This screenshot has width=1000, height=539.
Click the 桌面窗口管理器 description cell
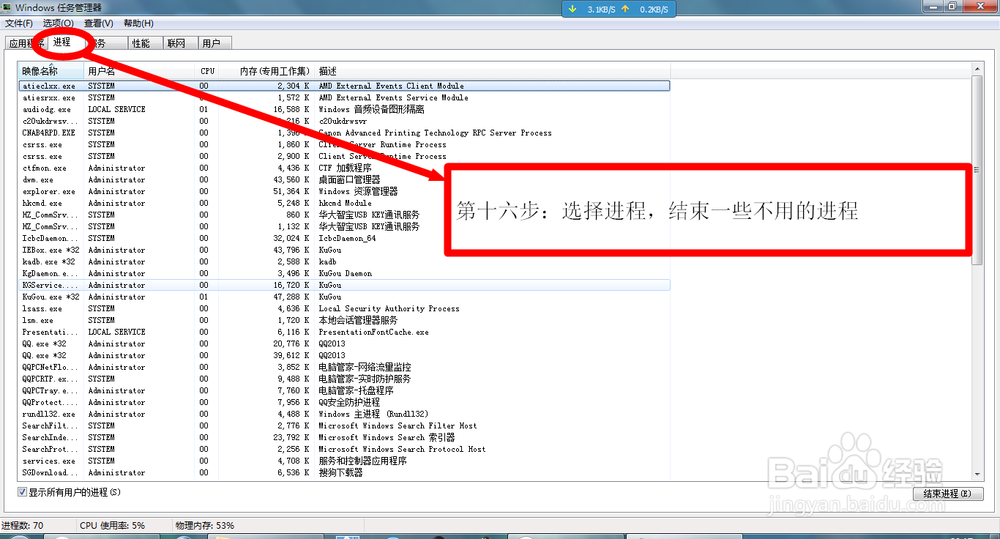point(349,180)
